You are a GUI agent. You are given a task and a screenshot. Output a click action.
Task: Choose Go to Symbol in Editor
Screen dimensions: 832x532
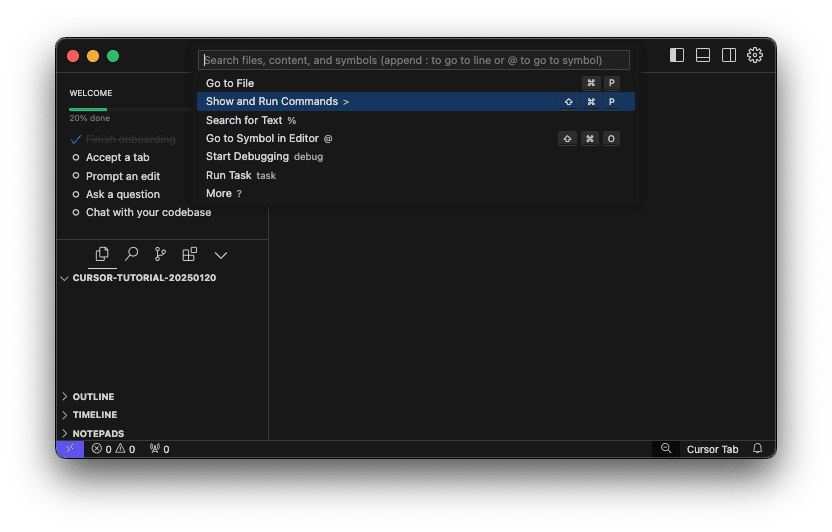click(x=416, y=138)
